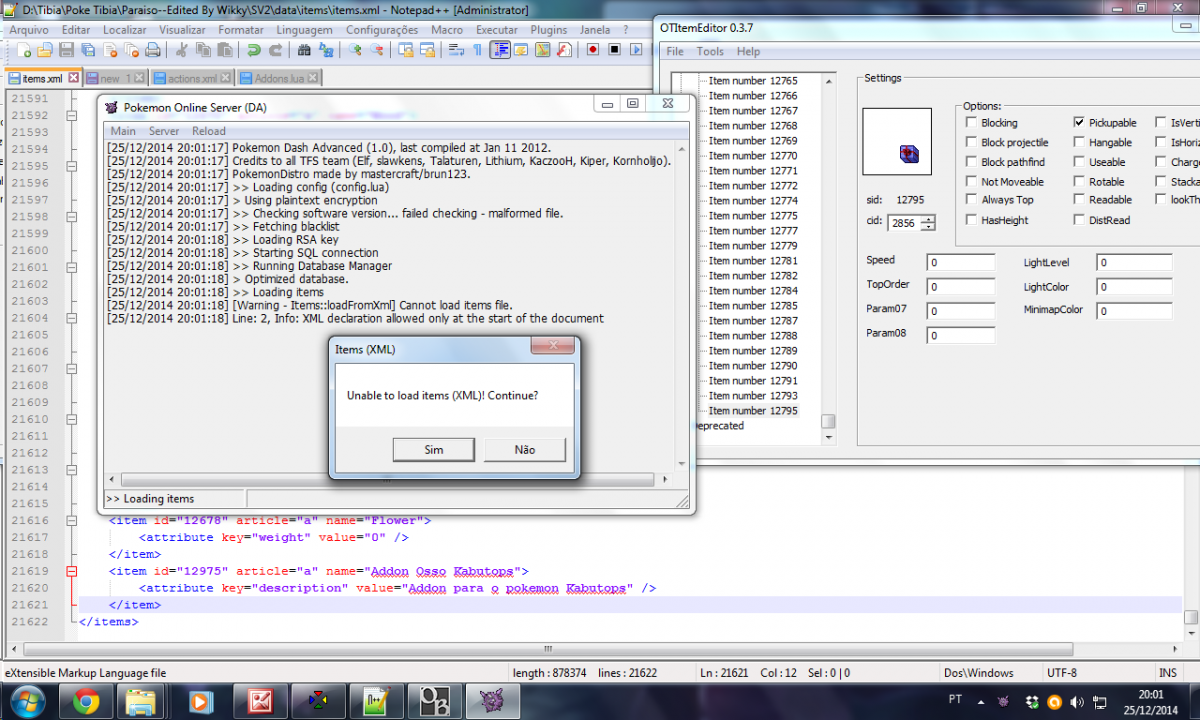Open the Server menu in Pokemon window

(164, 131)
